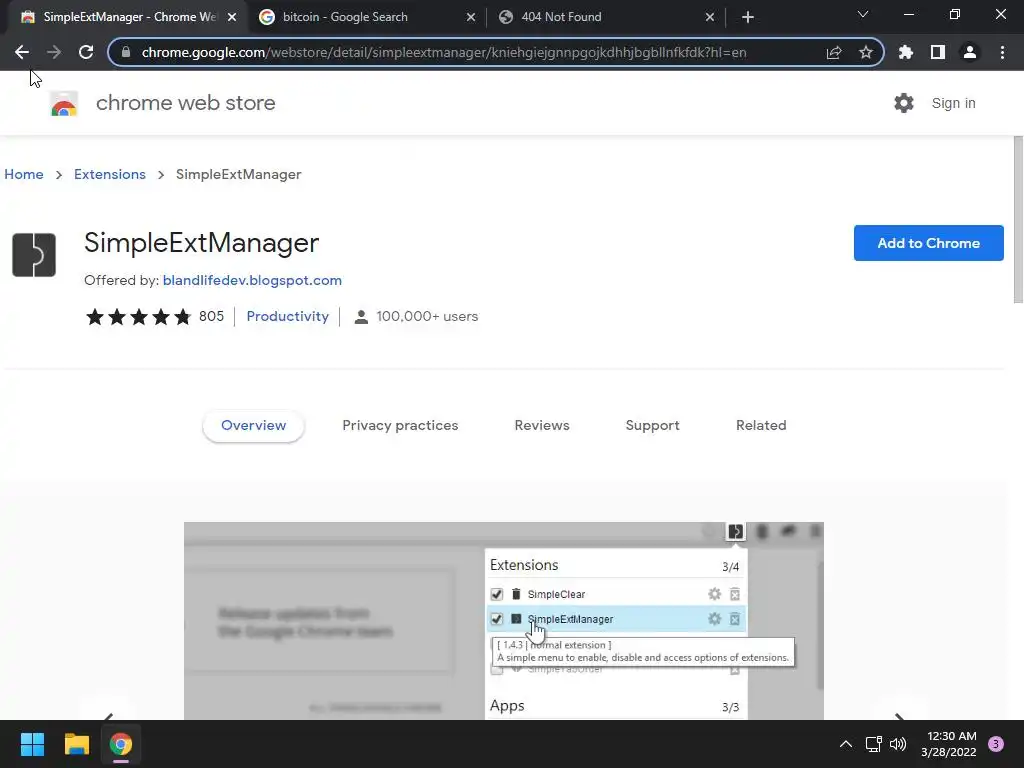Image resolution: width=1024 pixels, height=768 pixels.
Task: Open blandlifedev.blogspot.com developer link
Action: click(252, 280)
